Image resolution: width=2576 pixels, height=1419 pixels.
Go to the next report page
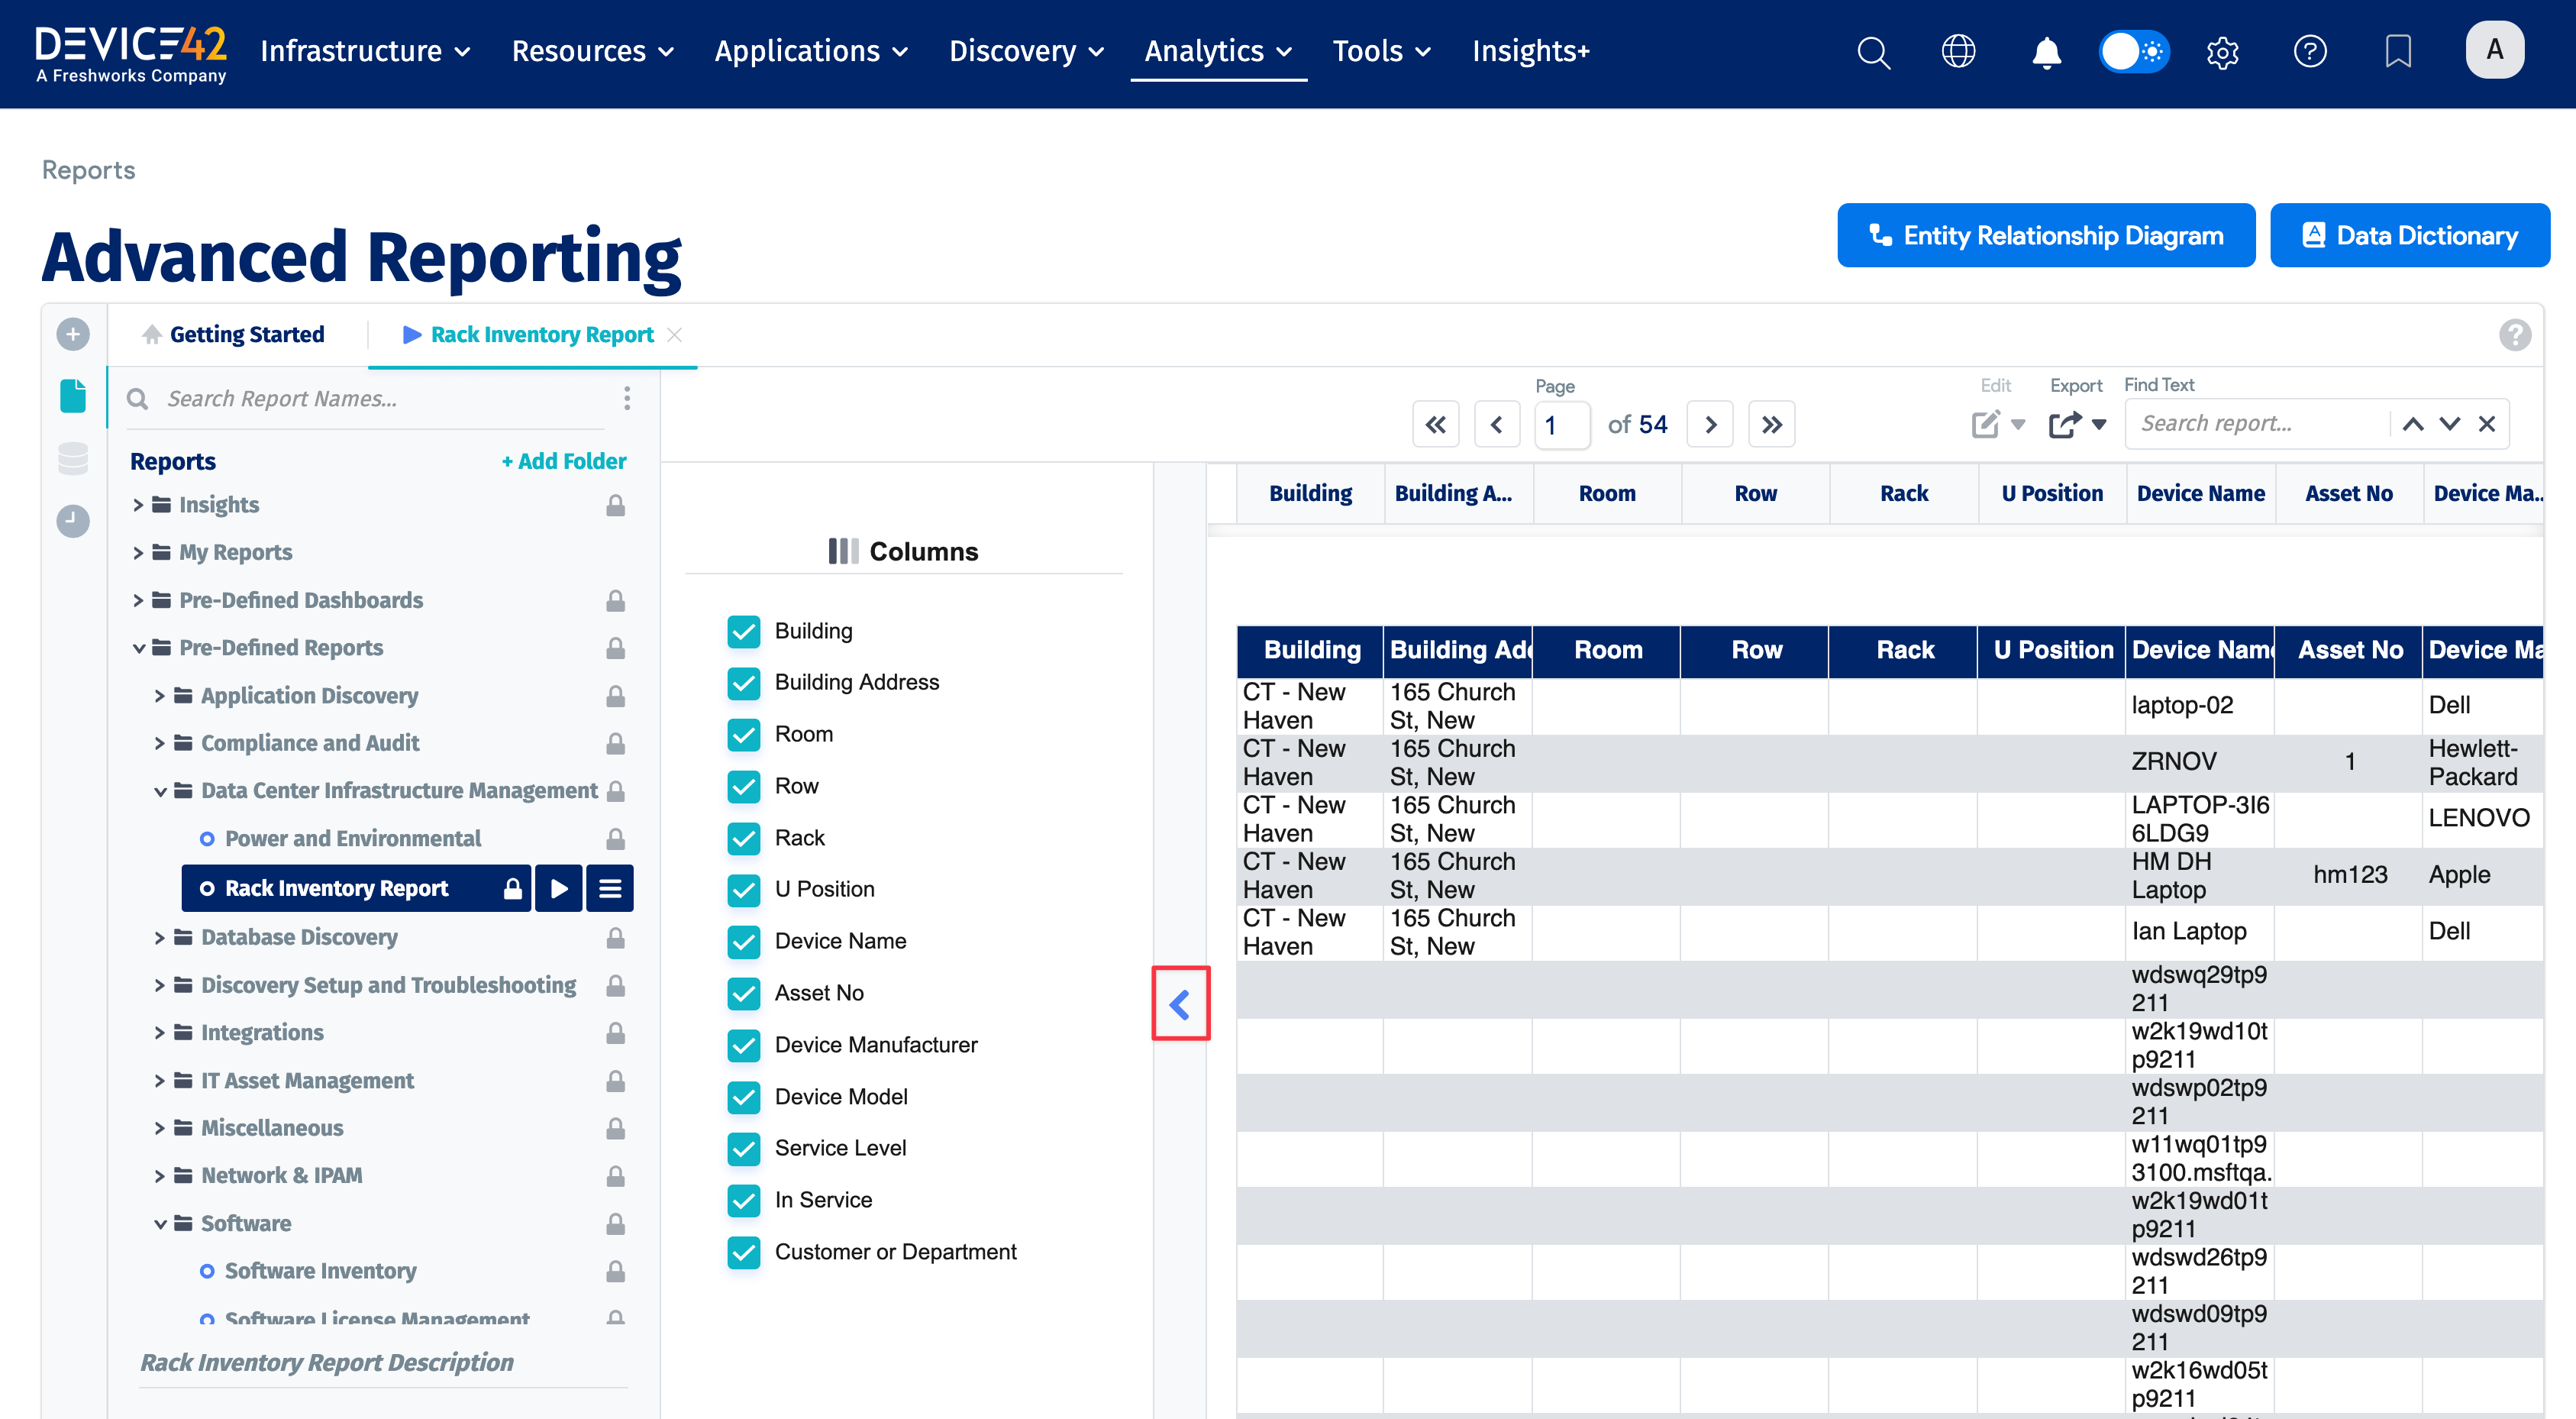tap(1710, 425)
